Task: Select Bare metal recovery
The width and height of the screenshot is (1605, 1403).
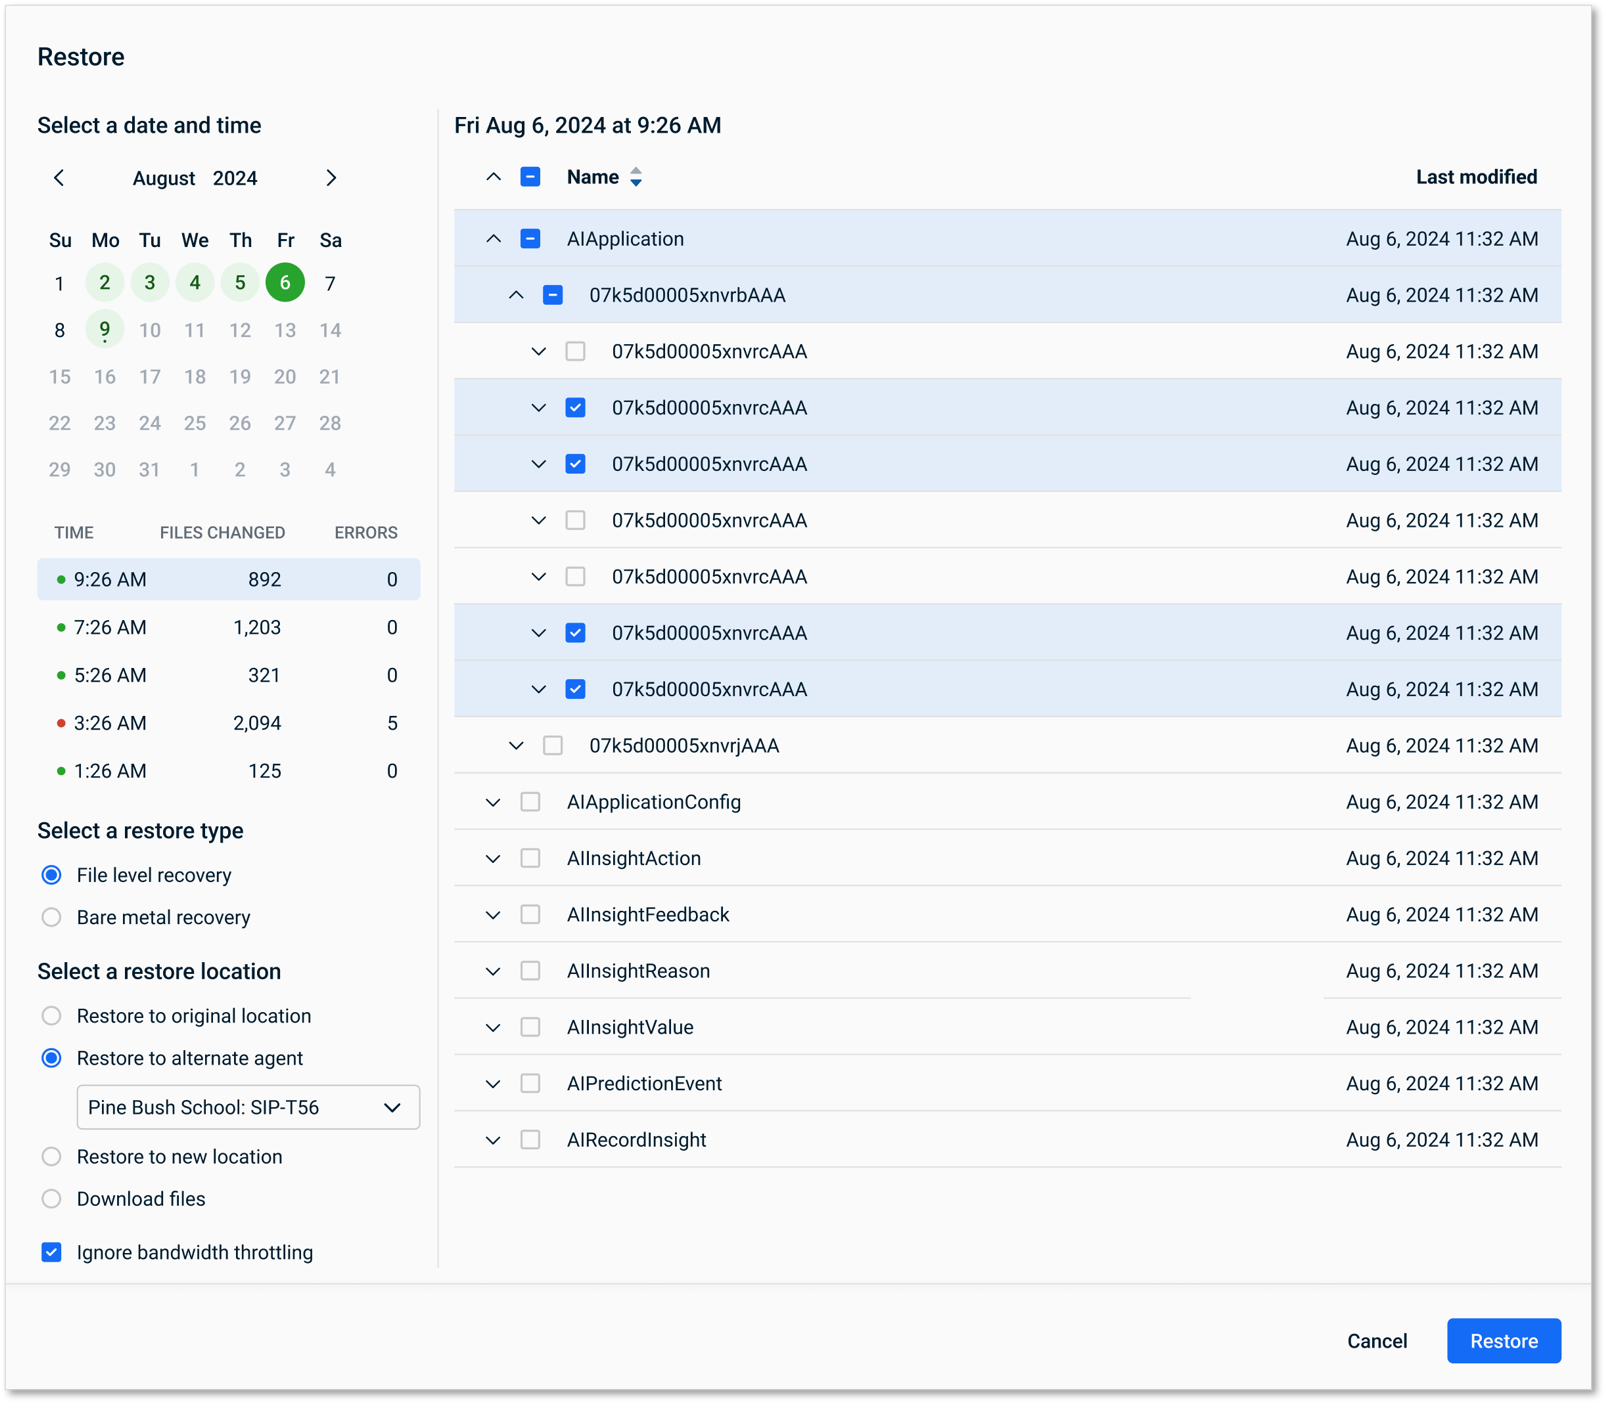Action: point(51,917)
